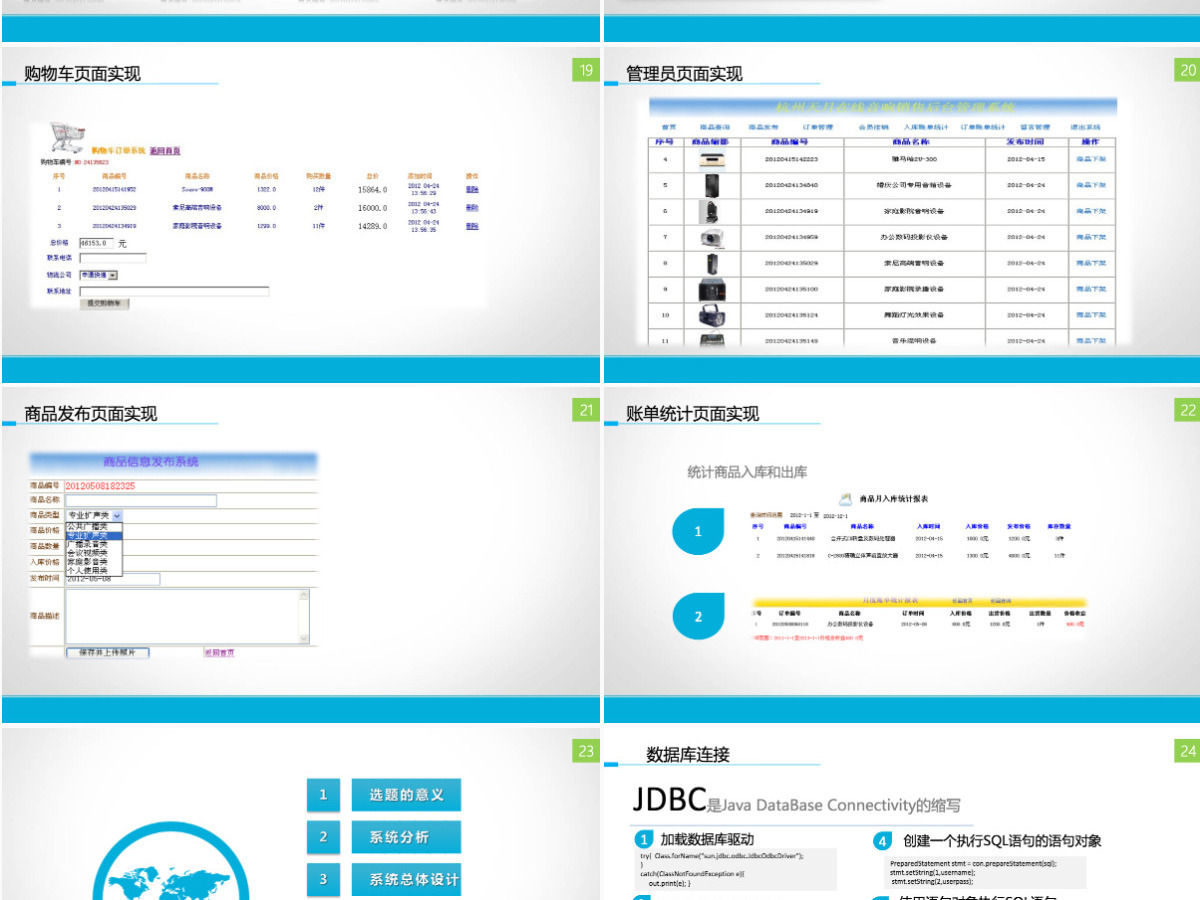The image size is (1200, 900).
Task: Click 商品下架 link for row 4
Action: pos(1091,159)
